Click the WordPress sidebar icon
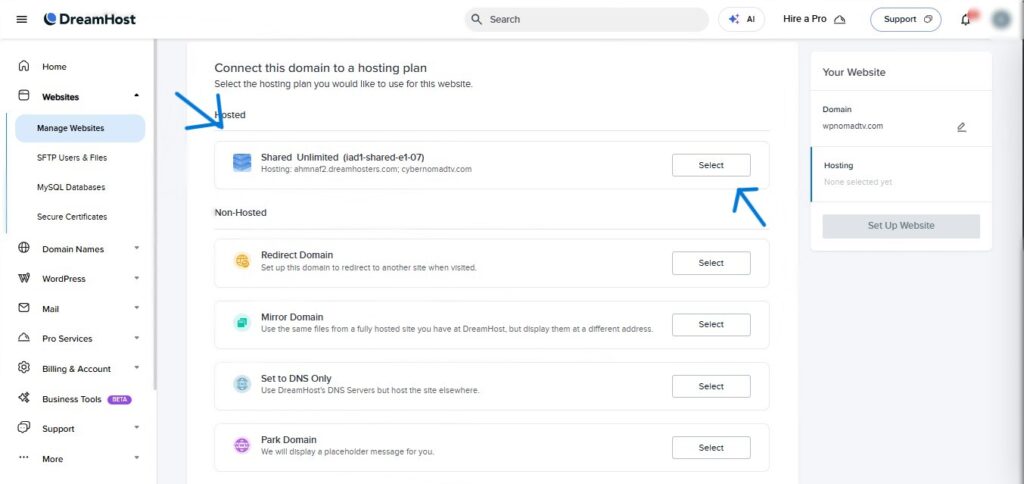This screenshot has width=1024, height=484. coord(24,278)
